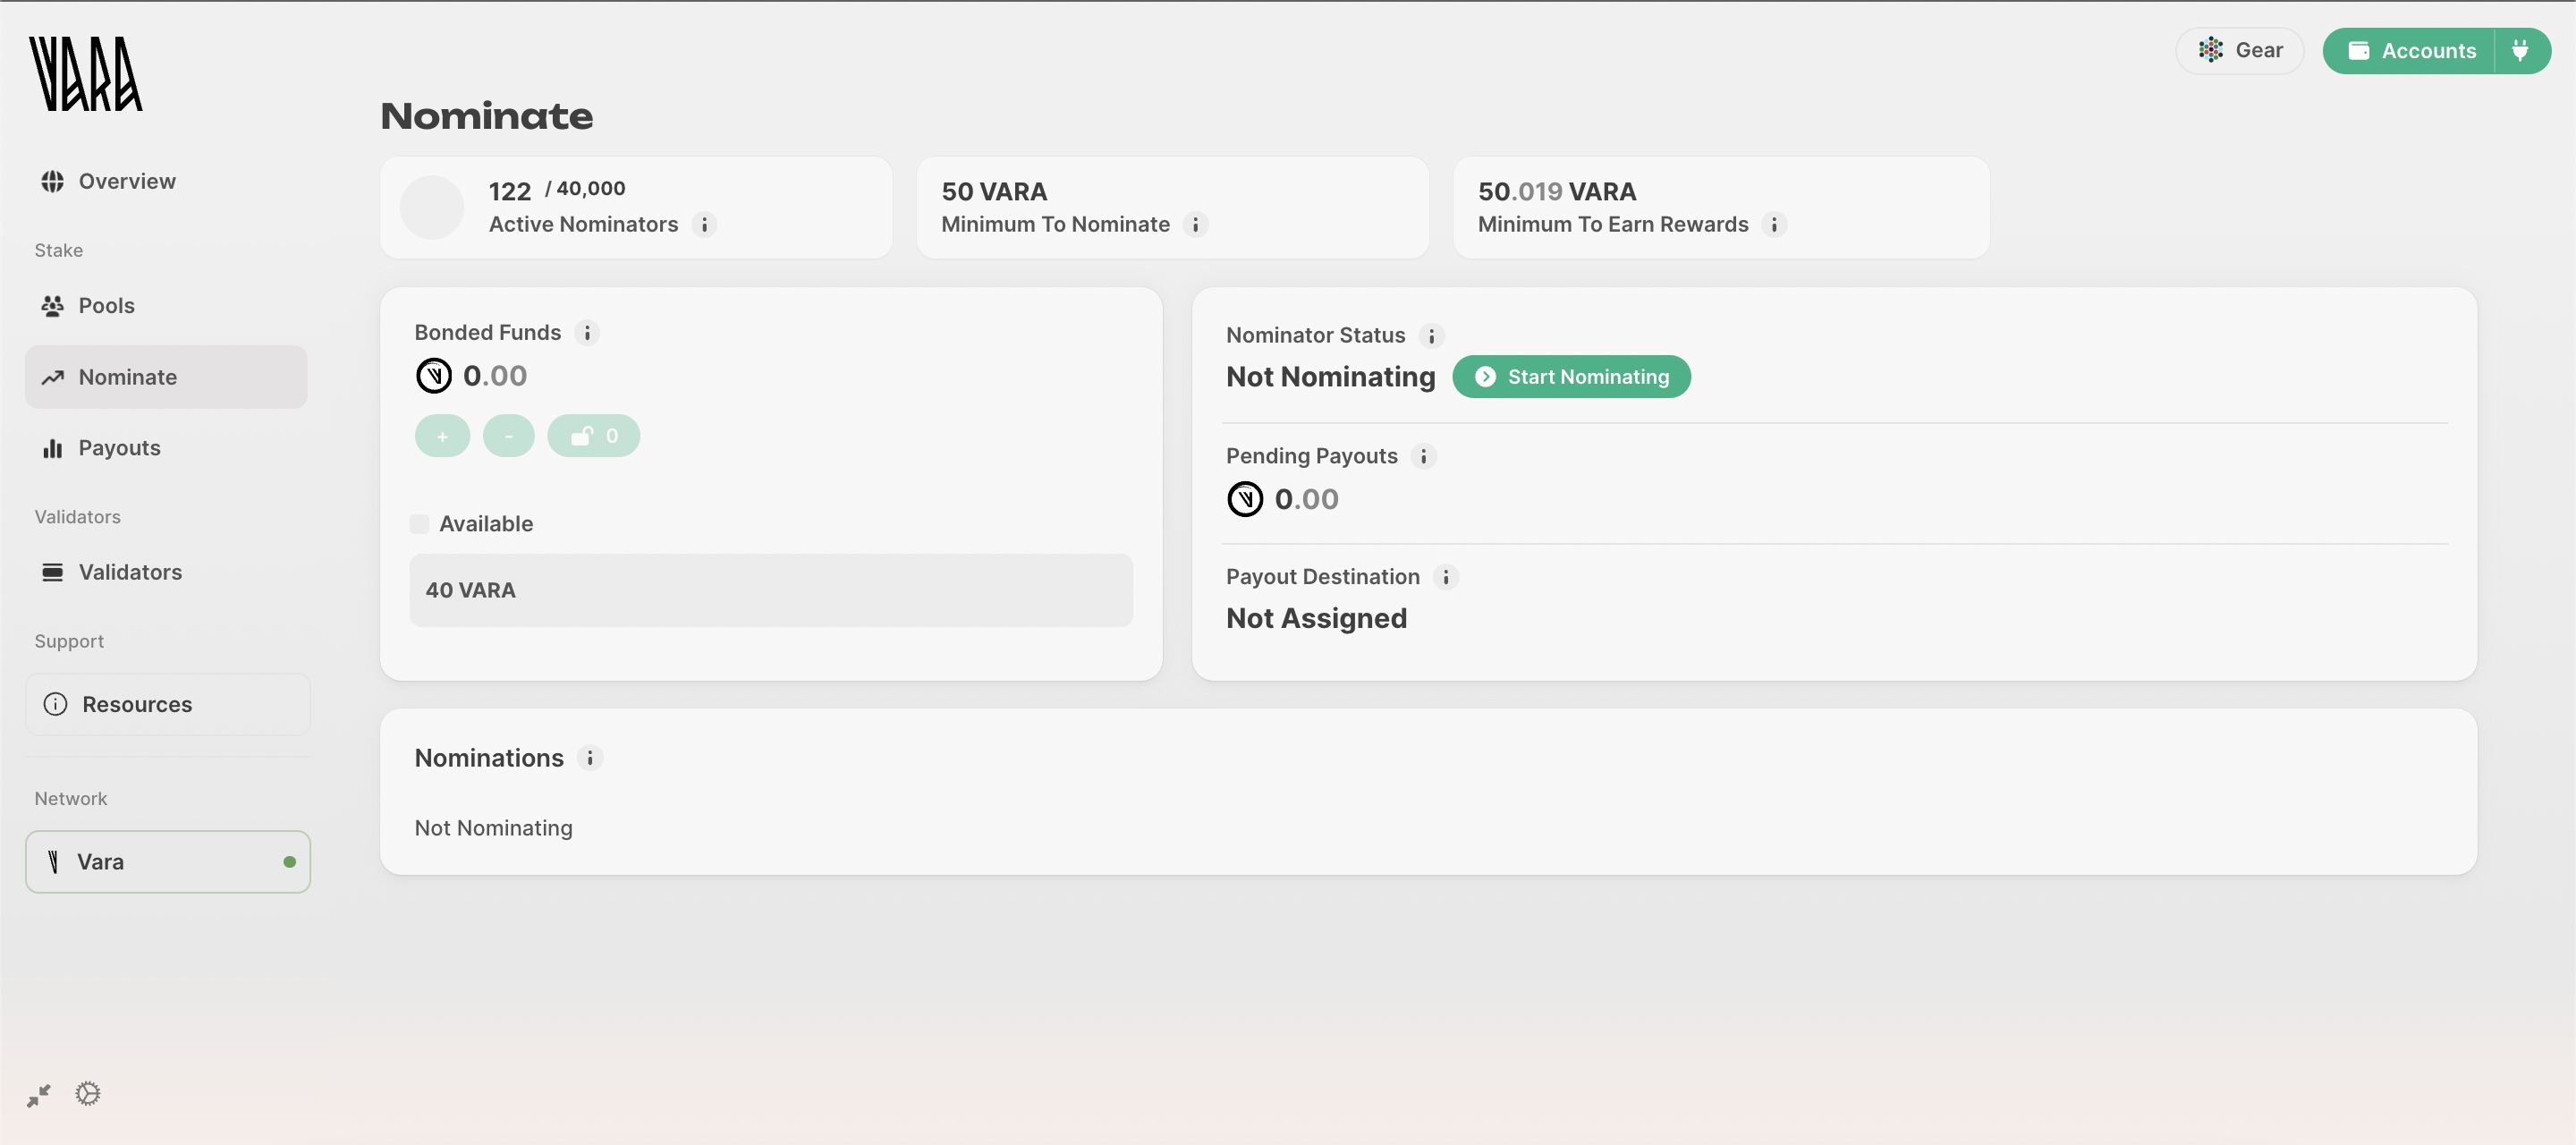Click the Accounts wallet icon
Viewport: 2576px width, 1145px height.
2359,51
